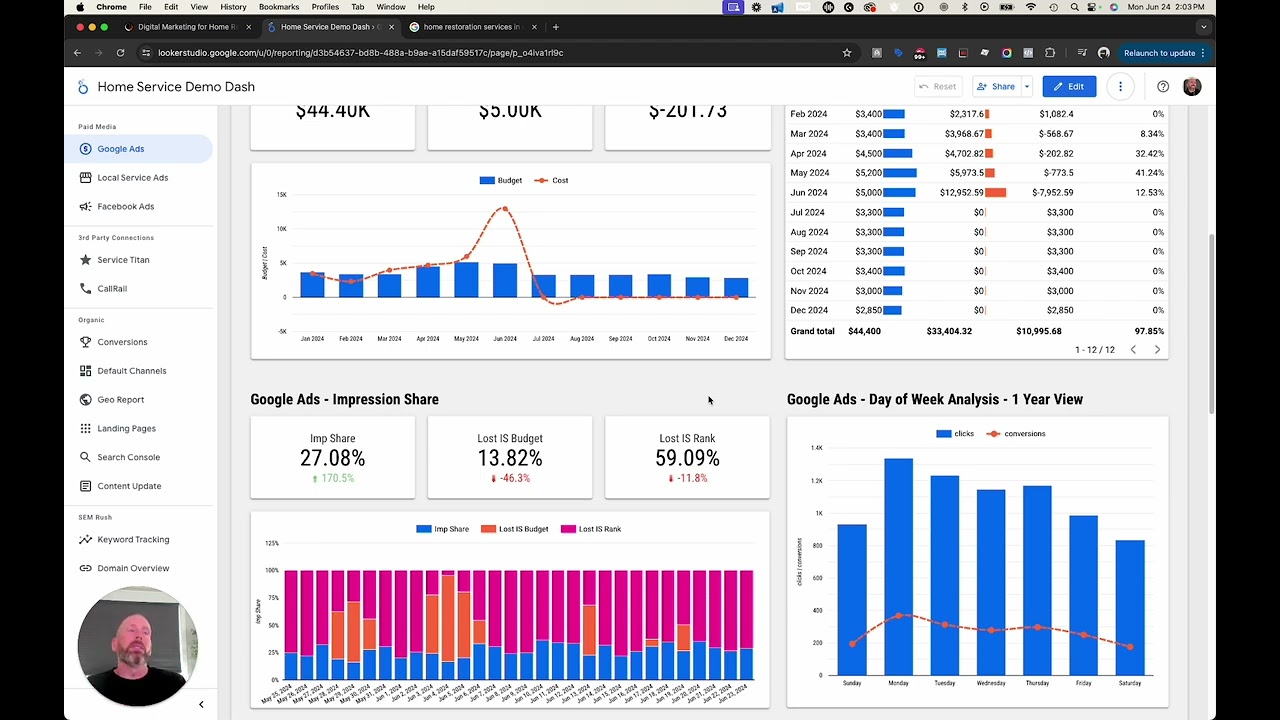Bookmark this page with the star icon

click(847, 53)
